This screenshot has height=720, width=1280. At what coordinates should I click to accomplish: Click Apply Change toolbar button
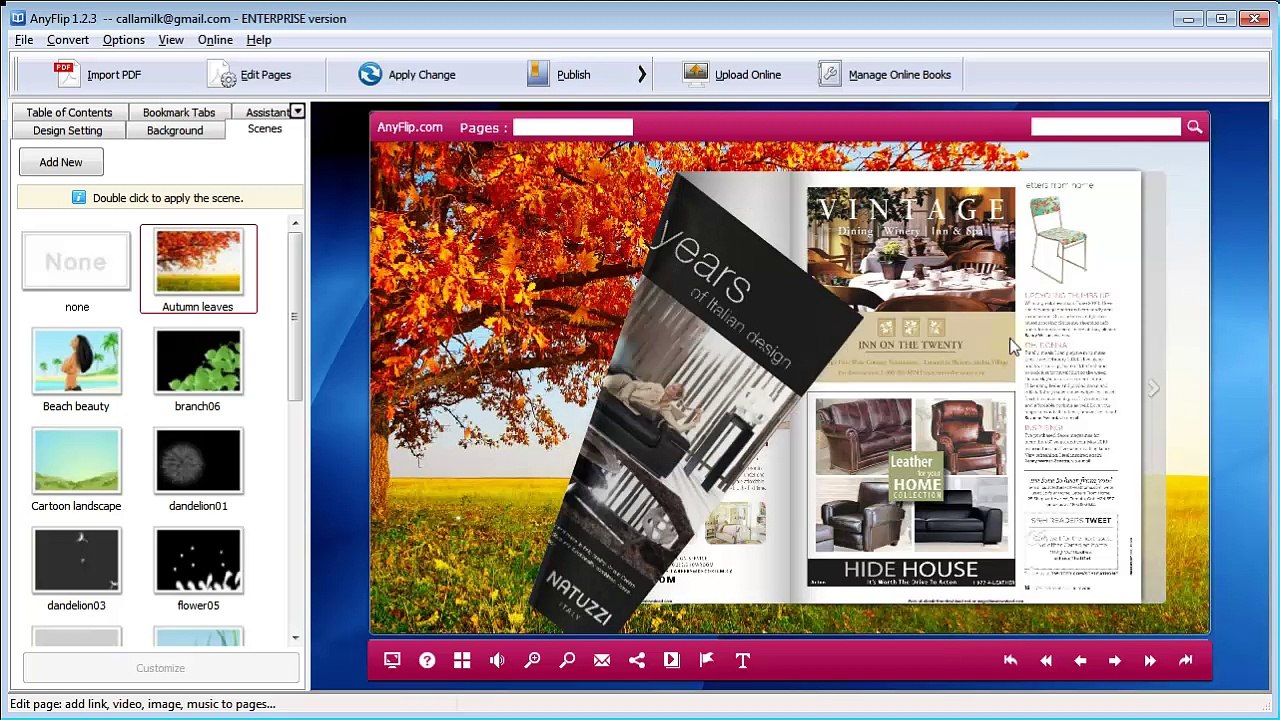[x=407, y=75]
